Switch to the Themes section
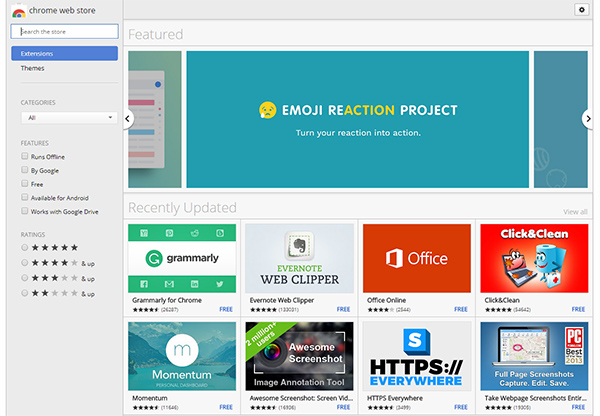This screenshot has height=416, width=600. [33, 68]
